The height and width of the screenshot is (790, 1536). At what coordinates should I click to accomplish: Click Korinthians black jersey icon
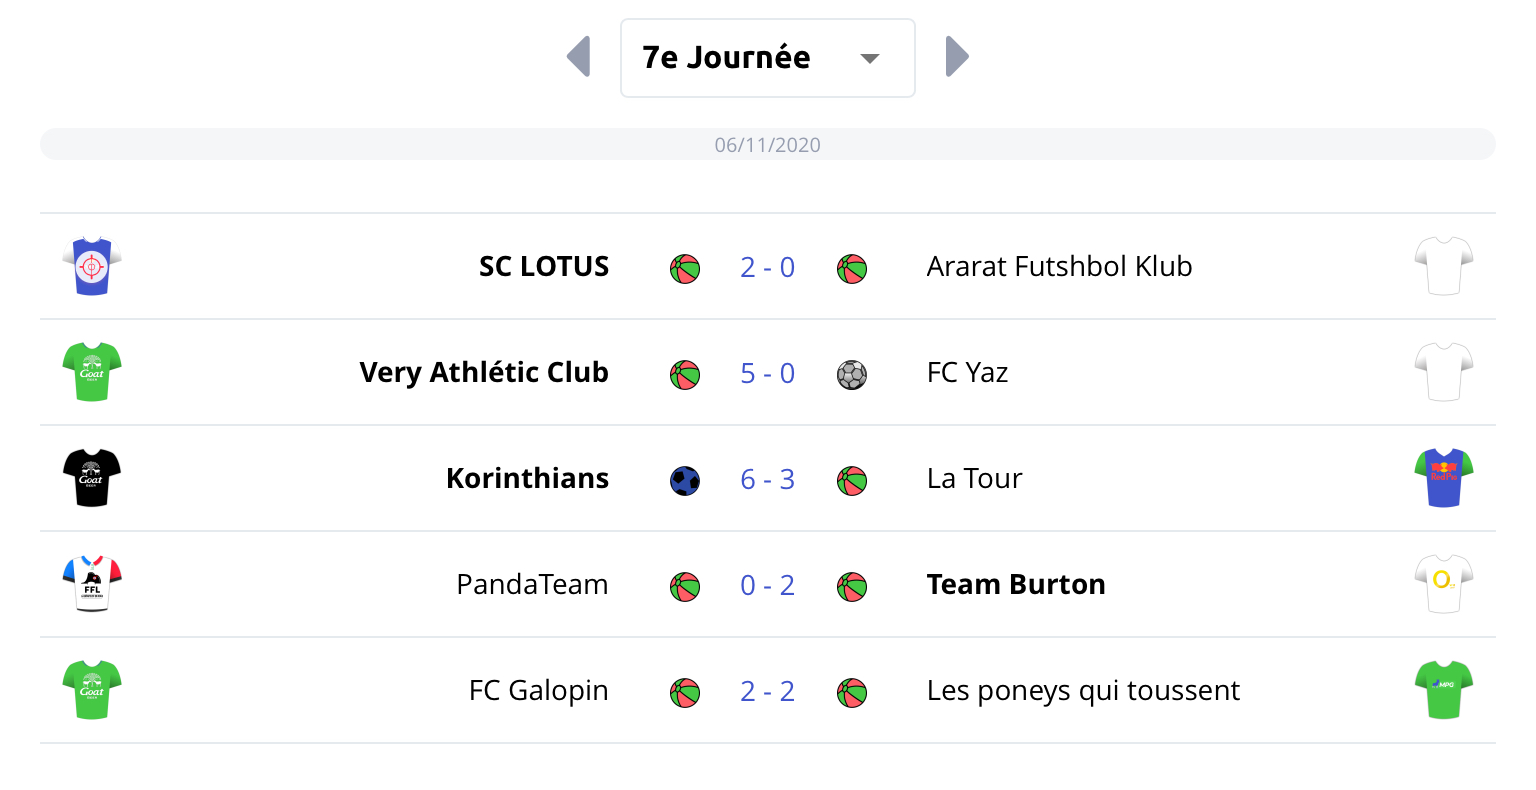click(92, 478)
